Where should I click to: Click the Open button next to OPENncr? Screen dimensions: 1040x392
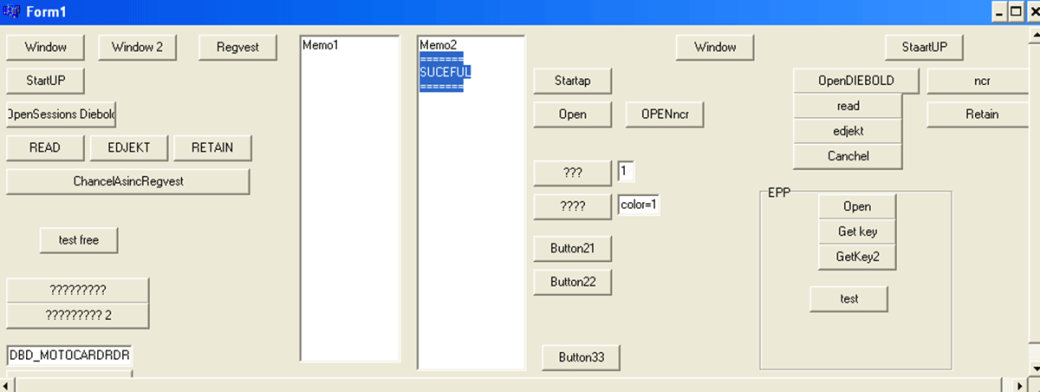pos(572,114)
